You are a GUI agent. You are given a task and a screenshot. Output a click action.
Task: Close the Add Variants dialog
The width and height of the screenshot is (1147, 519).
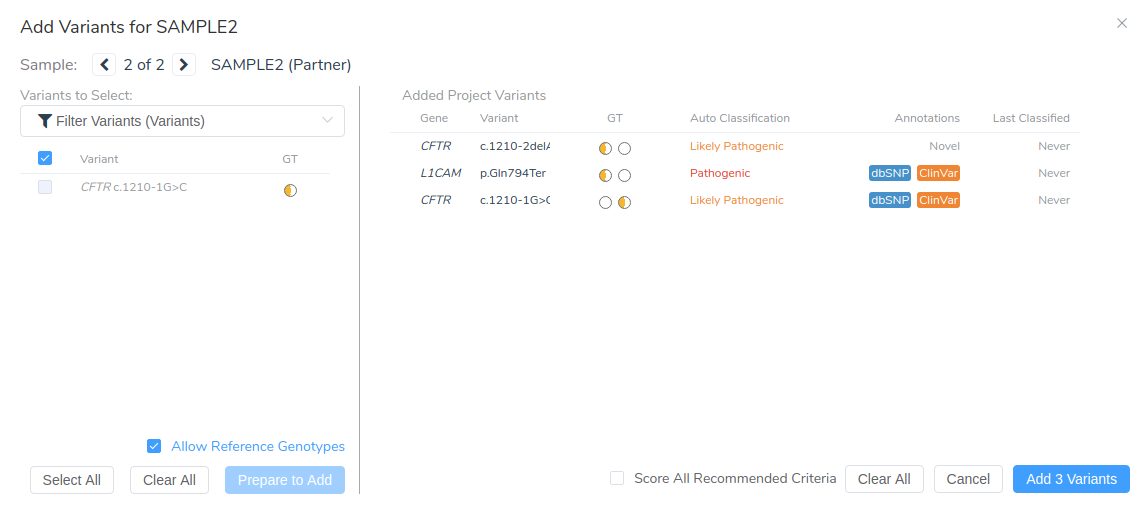1121,23
